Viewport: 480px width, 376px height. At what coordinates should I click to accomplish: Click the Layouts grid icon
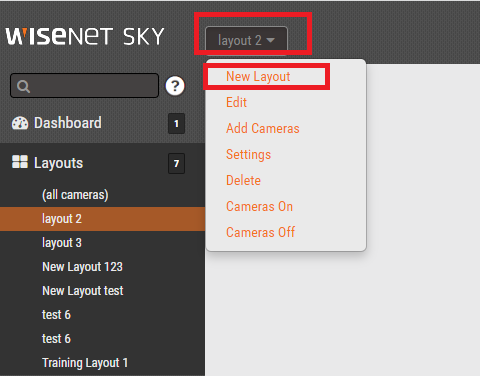(20, 162)
